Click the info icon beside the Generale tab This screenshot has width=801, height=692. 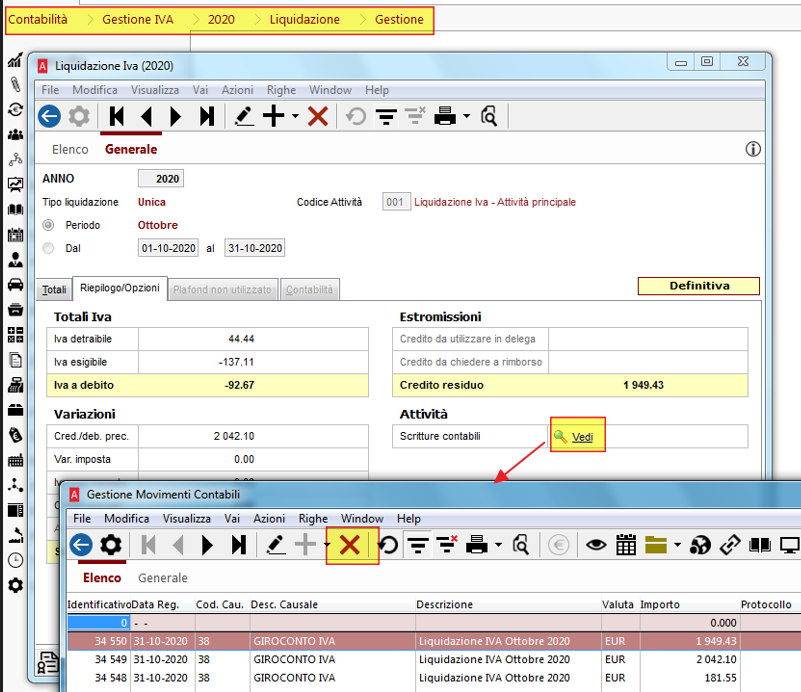pyautogui.click(x=752, y=149)
